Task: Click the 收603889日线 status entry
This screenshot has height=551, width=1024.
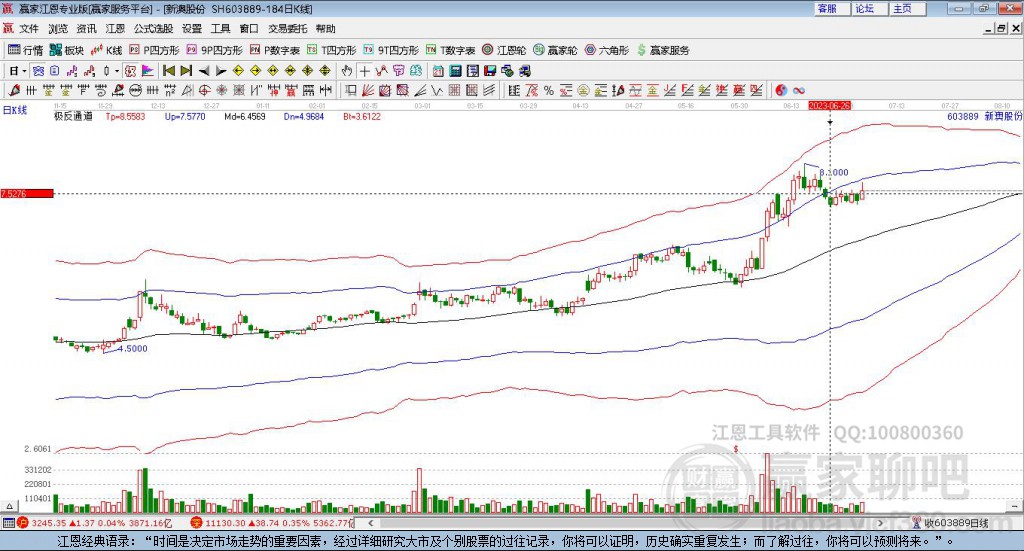Action: pos(951,523)
